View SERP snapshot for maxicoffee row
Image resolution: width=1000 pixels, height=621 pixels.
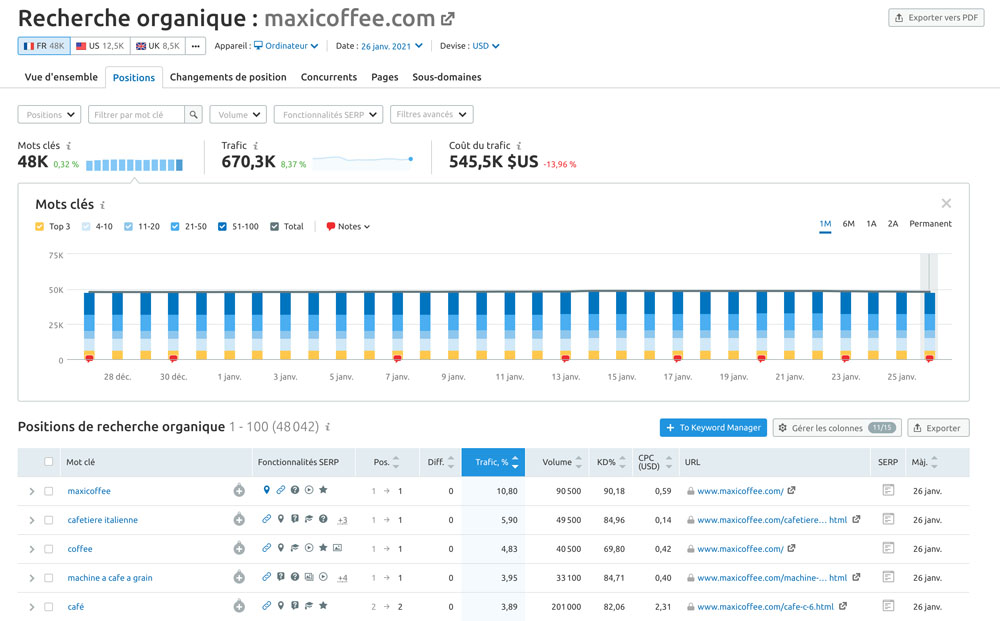tap(888, 490)
